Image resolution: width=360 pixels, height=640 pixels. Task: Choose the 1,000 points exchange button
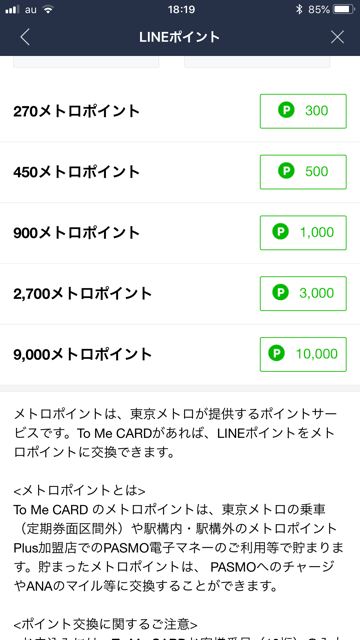(303, 233)
